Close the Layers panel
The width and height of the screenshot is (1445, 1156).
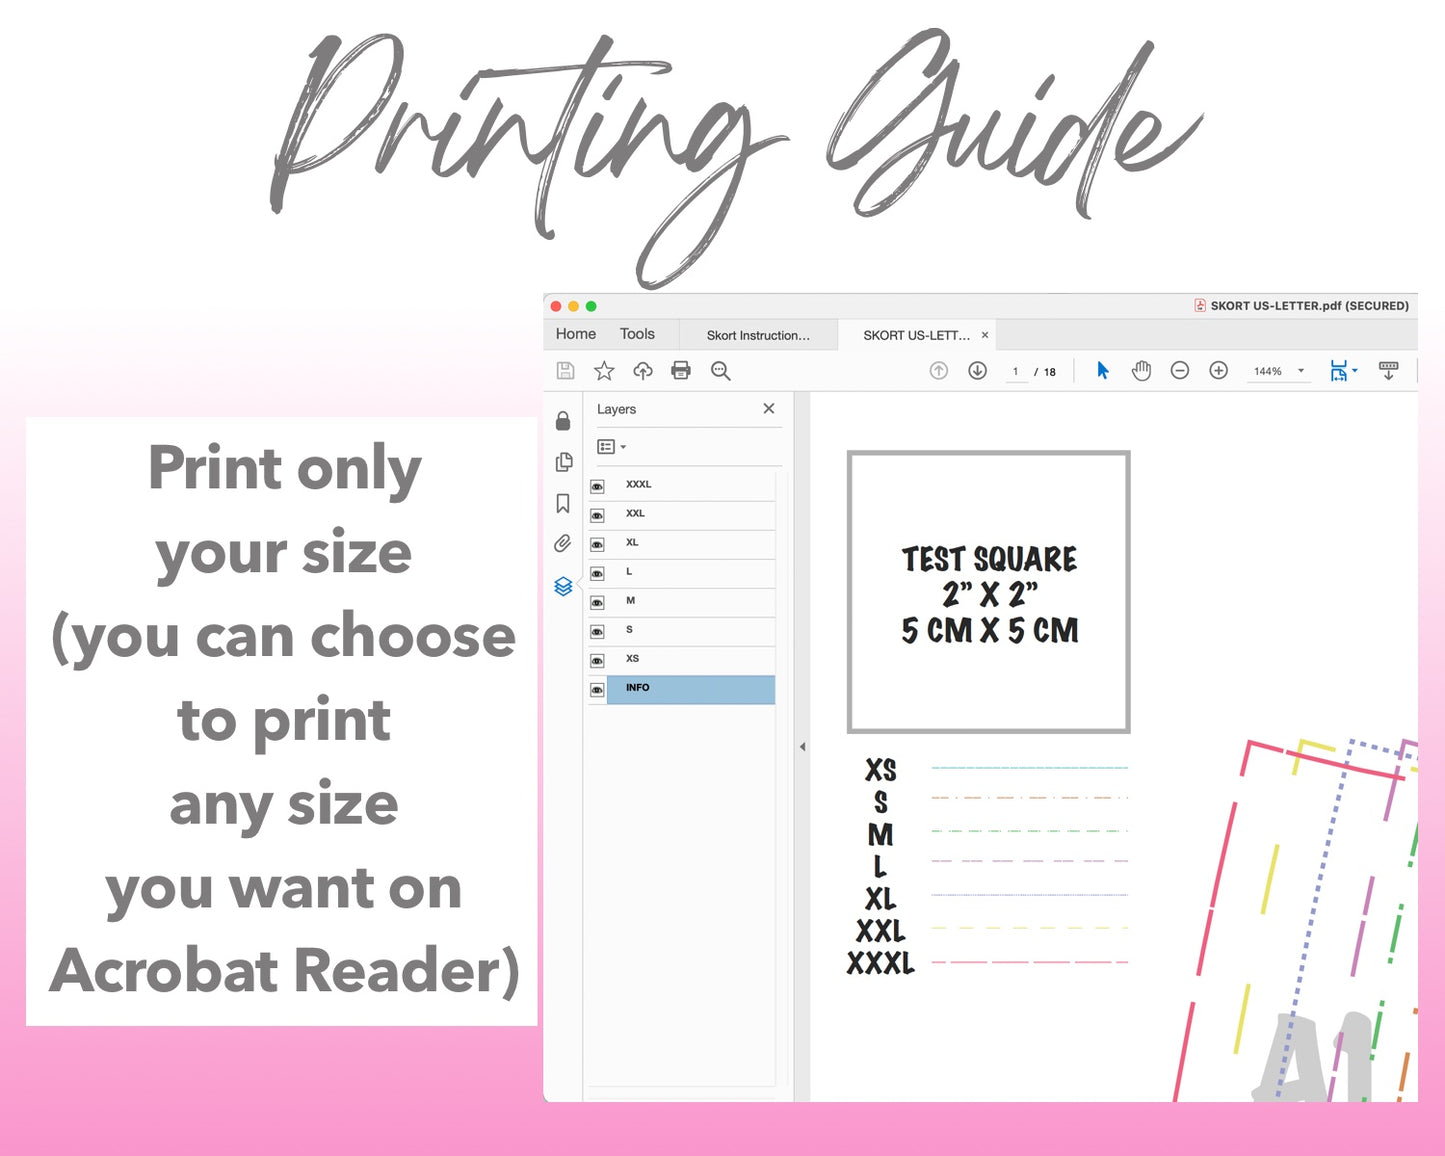click(769, 409)
